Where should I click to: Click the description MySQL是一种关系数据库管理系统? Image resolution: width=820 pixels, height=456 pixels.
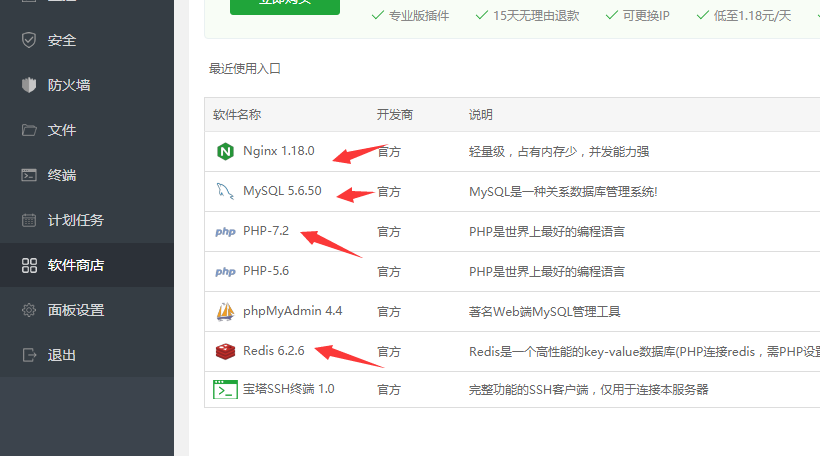(563, 192)
